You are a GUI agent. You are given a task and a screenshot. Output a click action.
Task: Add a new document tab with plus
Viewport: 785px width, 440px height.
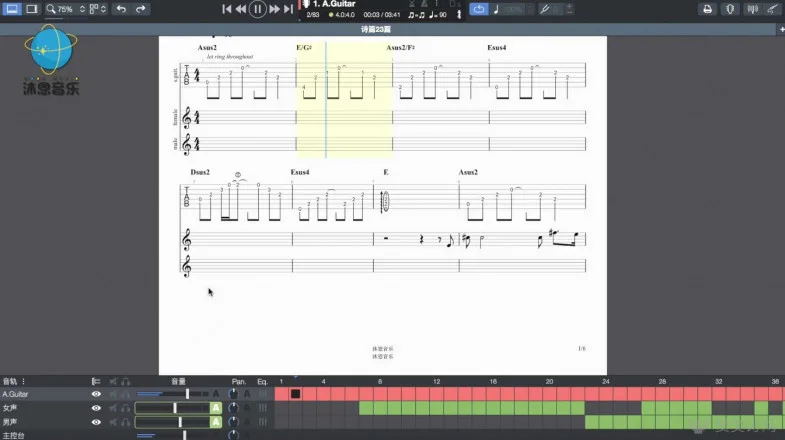point(781,30)
